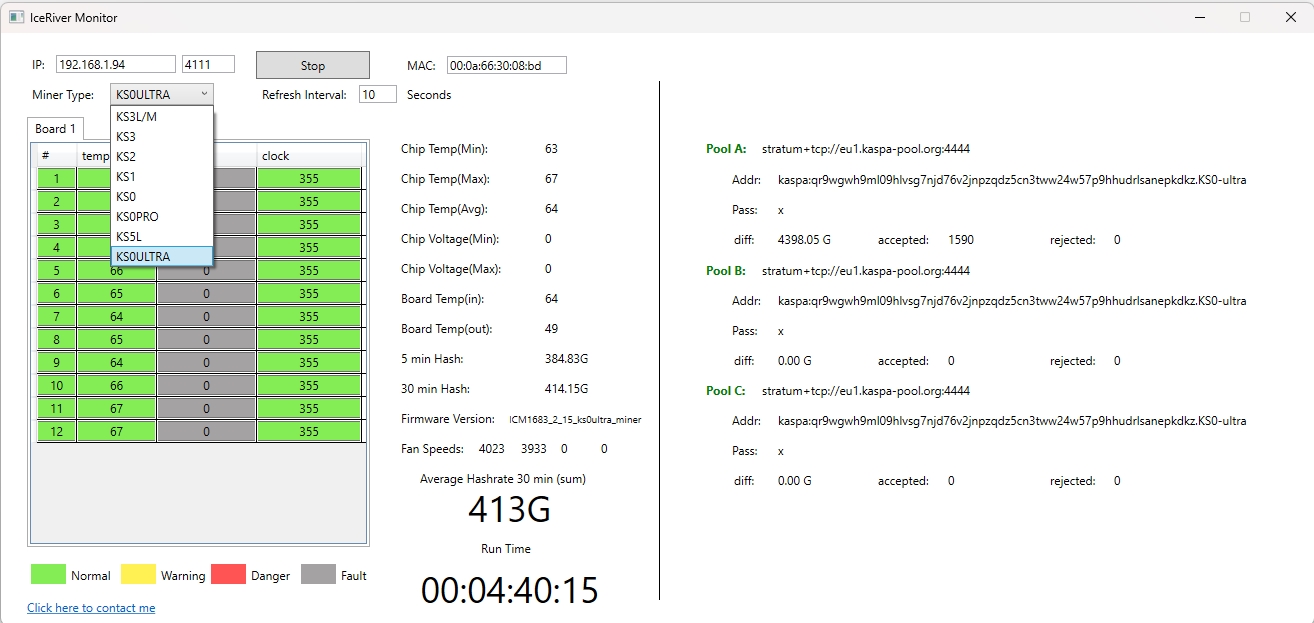Click the IceRiver Monitor app icon

(16, 17)
